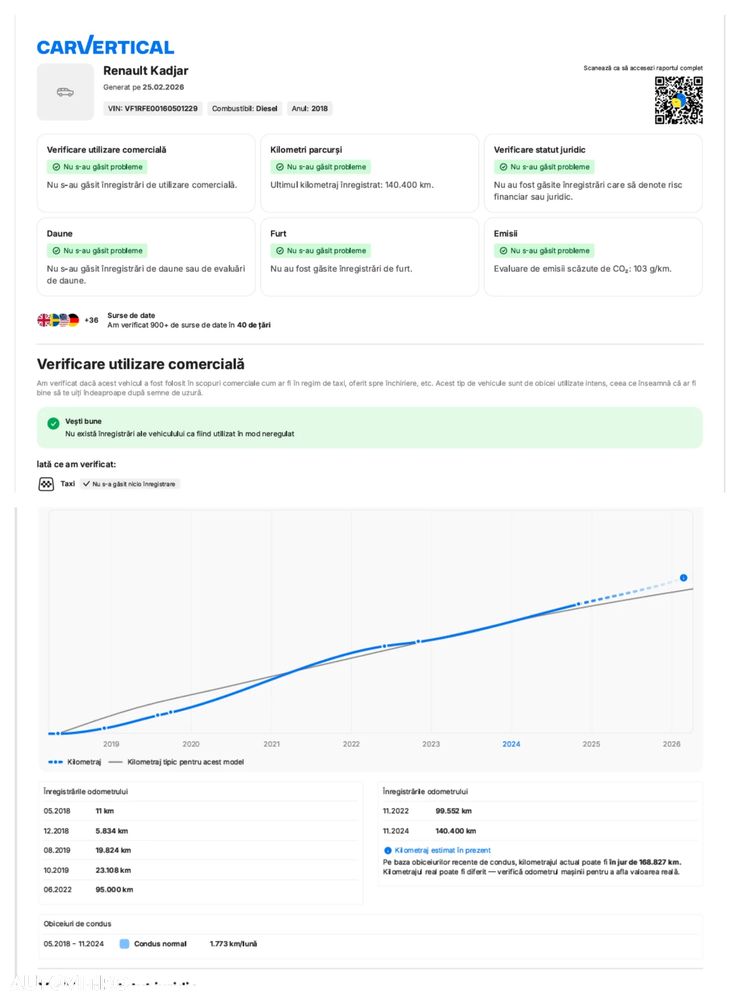Image resolution: width=740 pixels, height=1000 pixels.
Task: Click the Daune no-problems status badge
Action: tap(98, 251)
